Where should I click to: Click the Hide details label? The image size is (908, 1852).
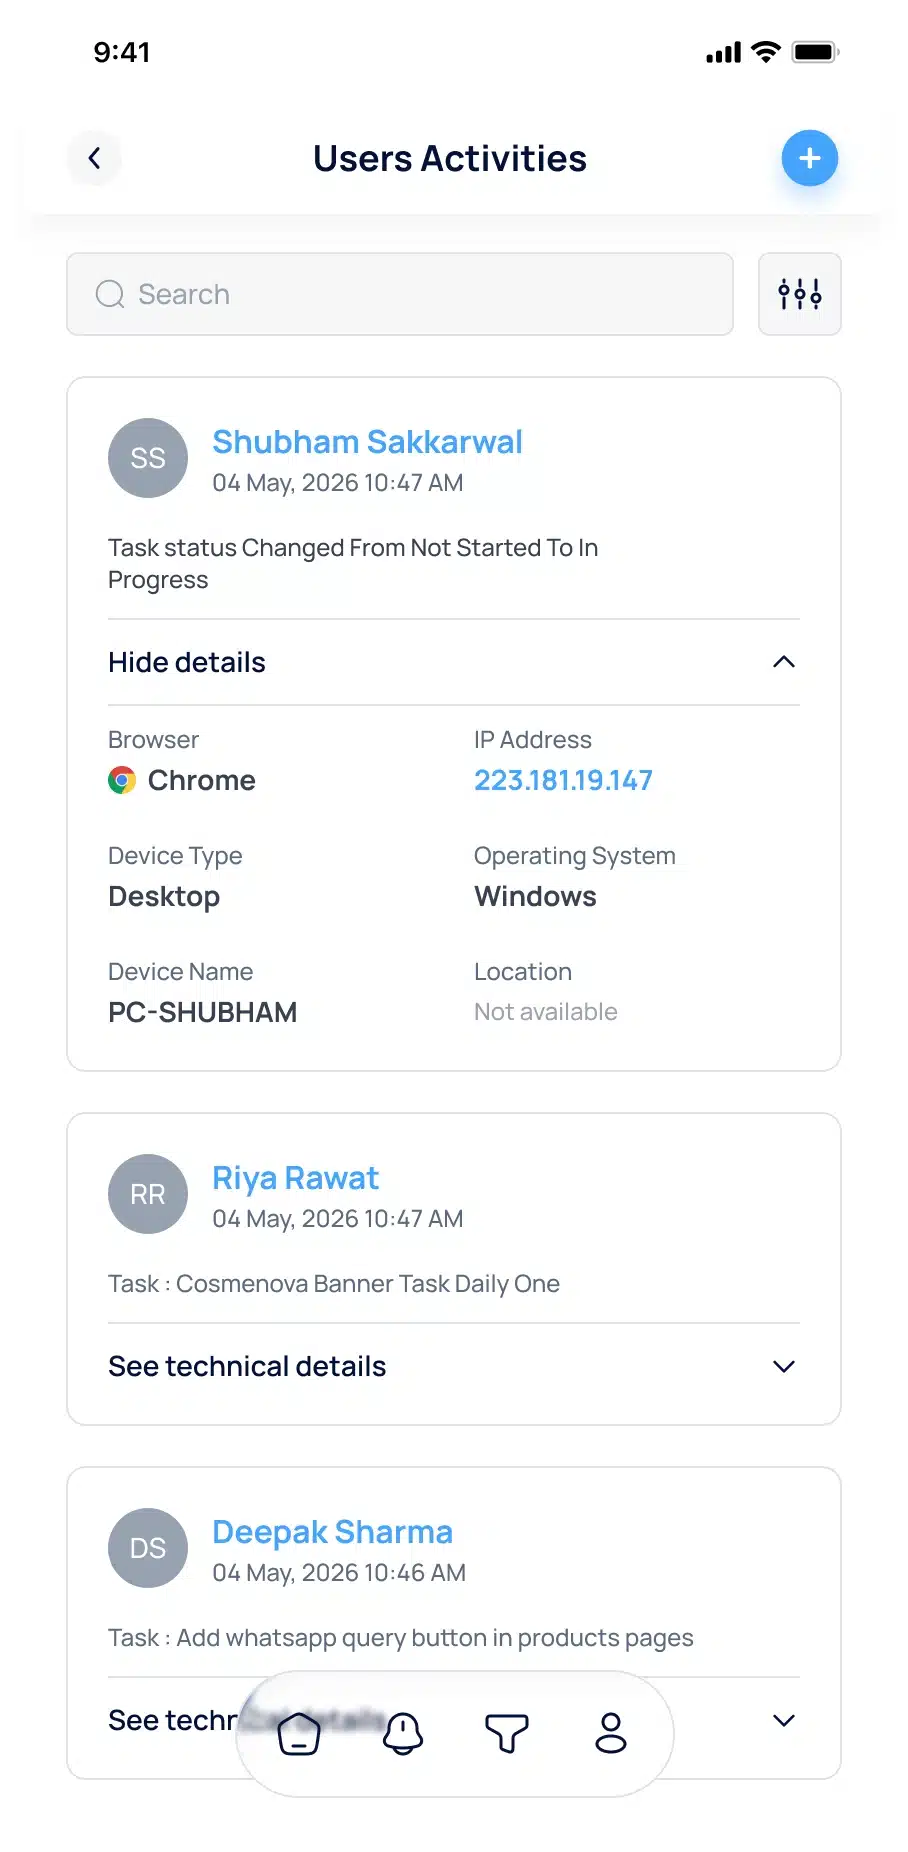pos(187,662)
